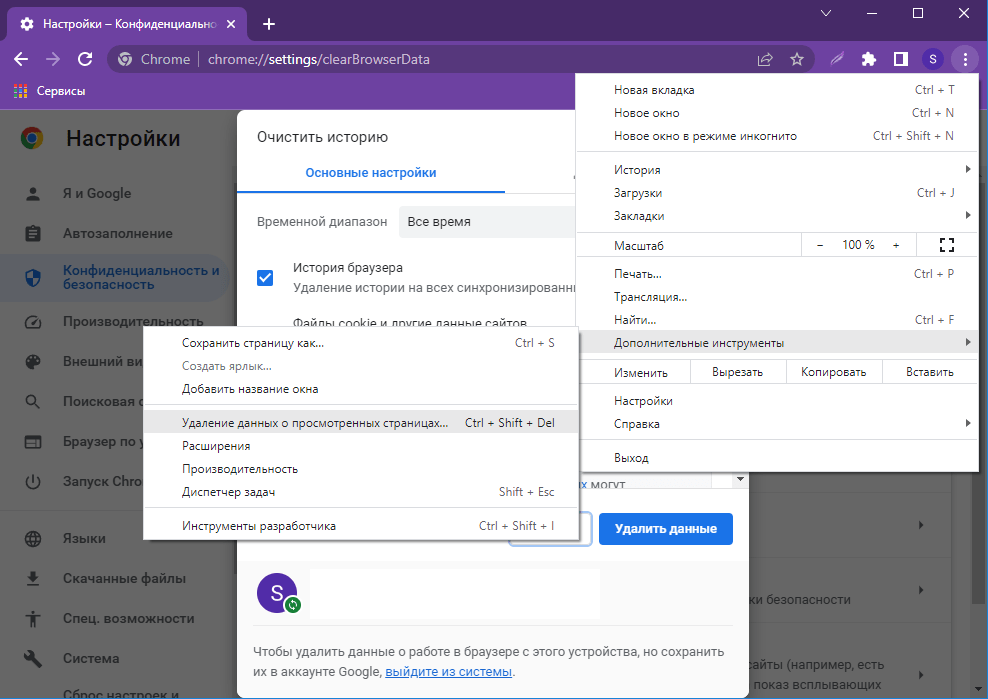The image size is (988, 699).
Task: Open the Chrome three-dot menu
Action: 964,59
